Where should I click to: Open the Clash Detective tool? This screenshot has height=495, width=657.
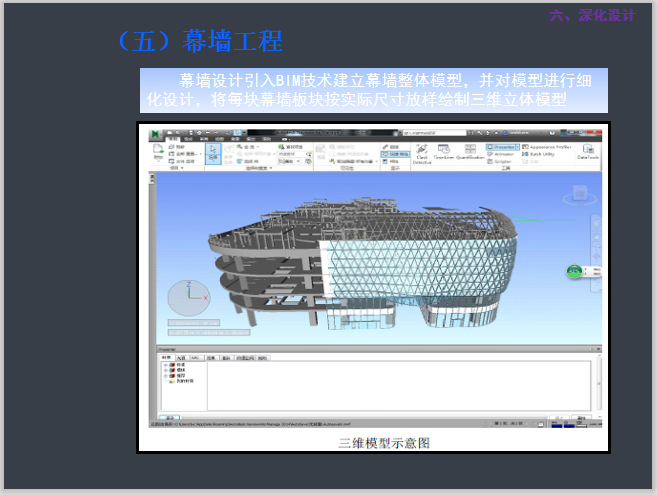pos(422,153)
